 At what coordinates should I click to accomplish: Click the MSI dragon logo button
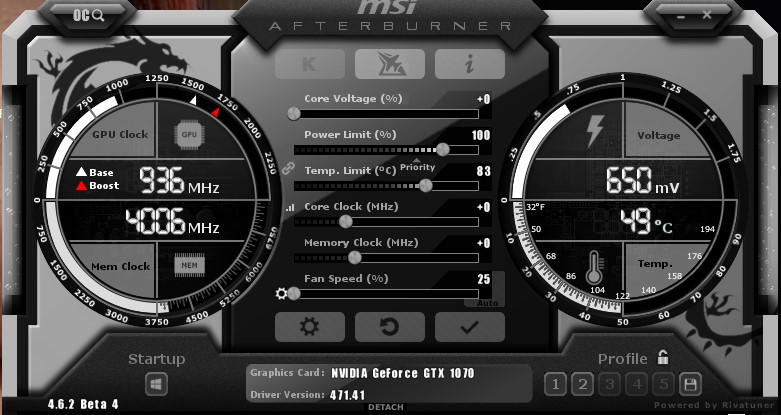click(389, 63)
